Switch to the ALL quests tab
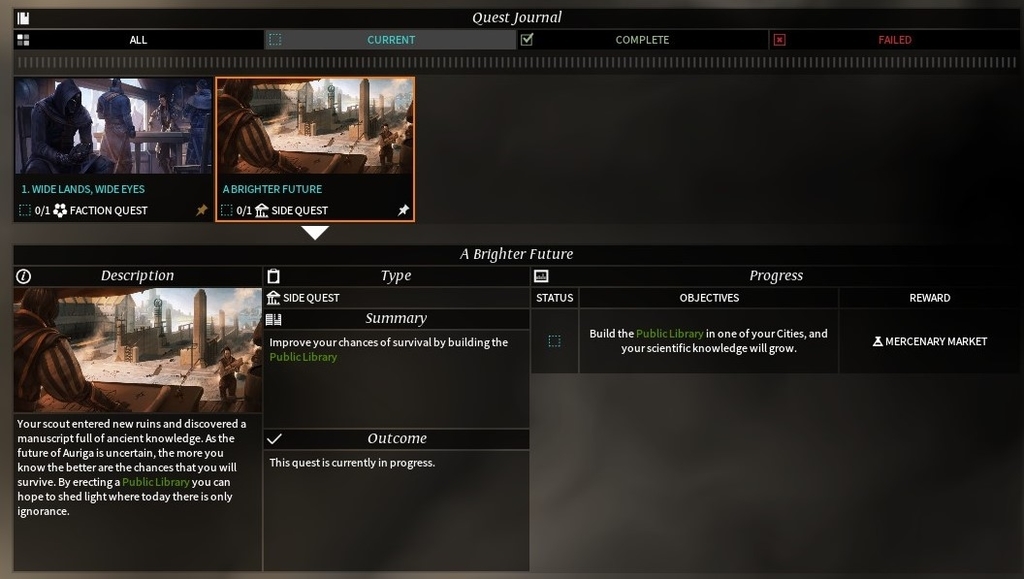Image resolution: width=1024 pixels, height=579 pixels. tap(138, 40)
